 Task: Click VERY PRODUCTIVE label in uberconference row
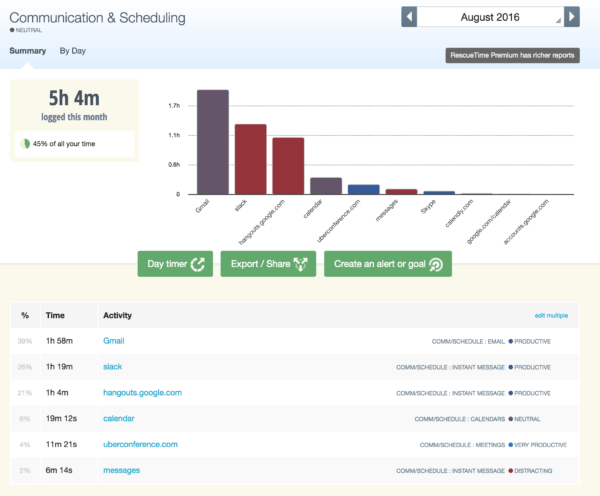540,445
